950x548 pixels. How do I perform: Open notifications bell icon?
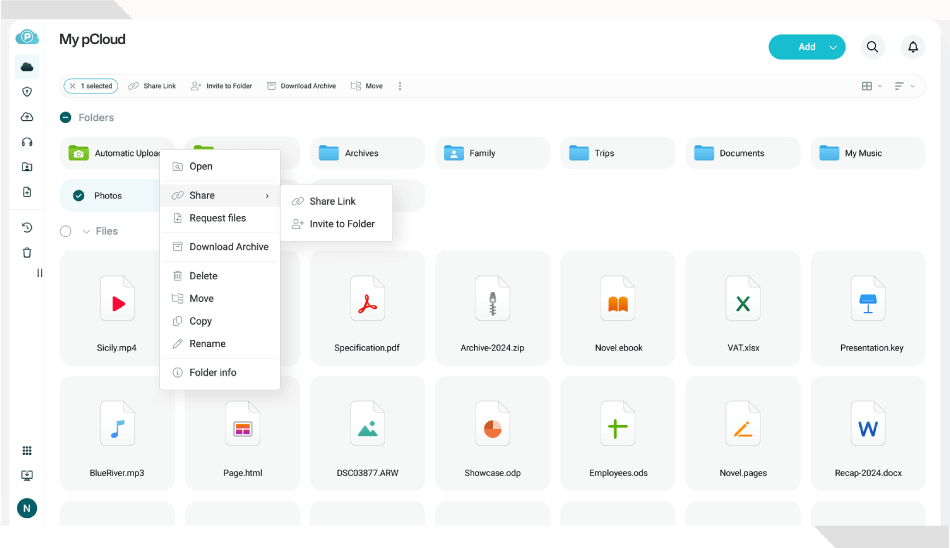pyautogui.click(x=913, y=47)
